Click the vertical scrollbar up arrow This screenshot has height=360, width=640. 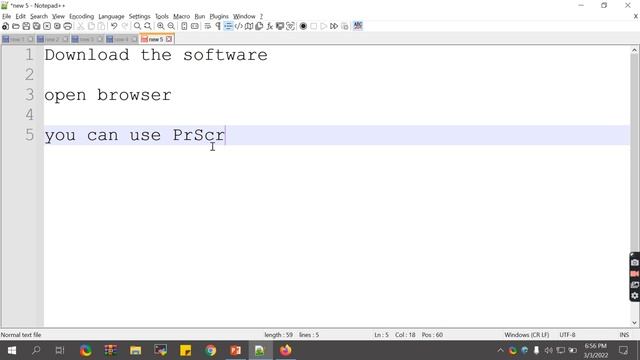click(634, 51)
